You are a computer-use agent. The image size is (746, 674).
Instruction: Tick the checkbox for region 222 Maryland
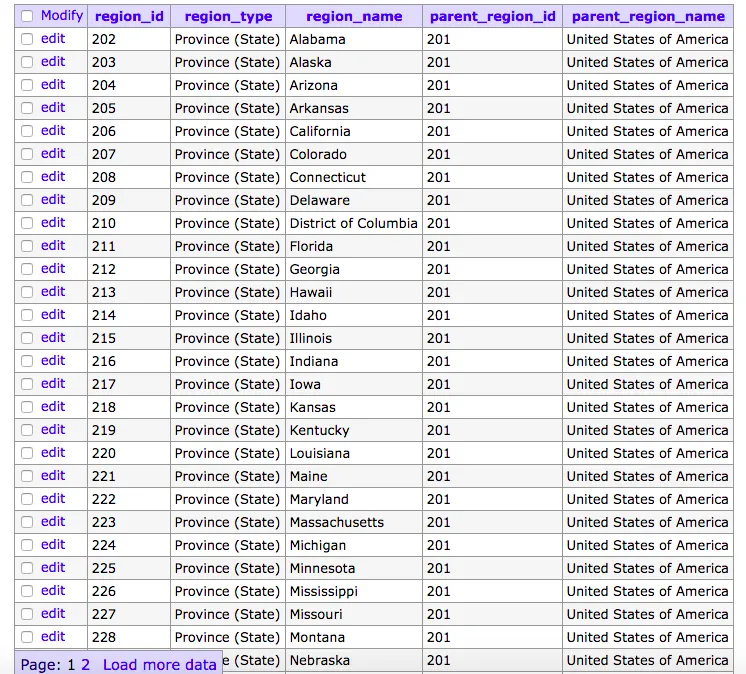click(x=27, y=499)
